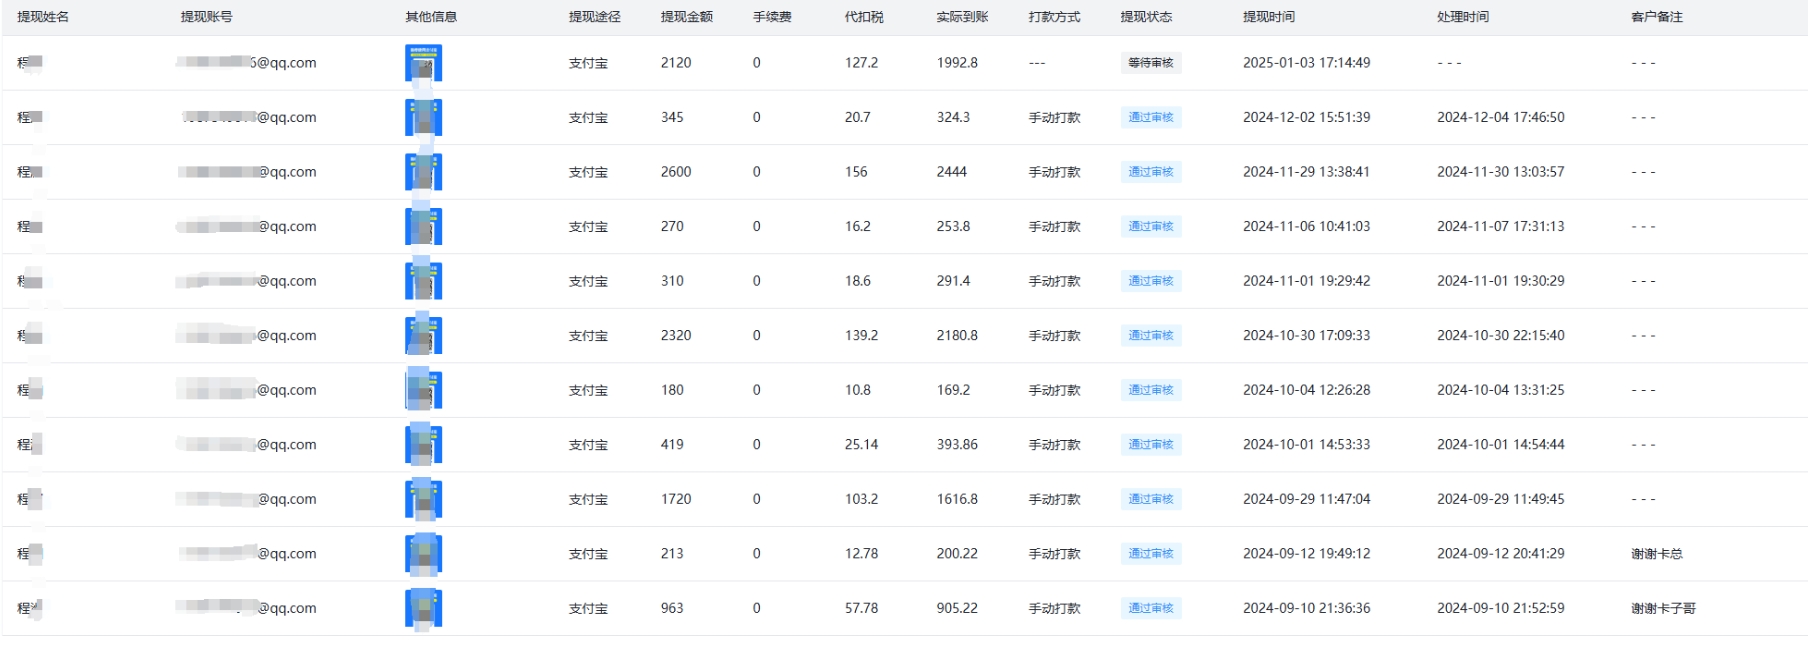Click the 处理时间 column header
Viewport: 1808px width, 647px height.
[1462, 17]
